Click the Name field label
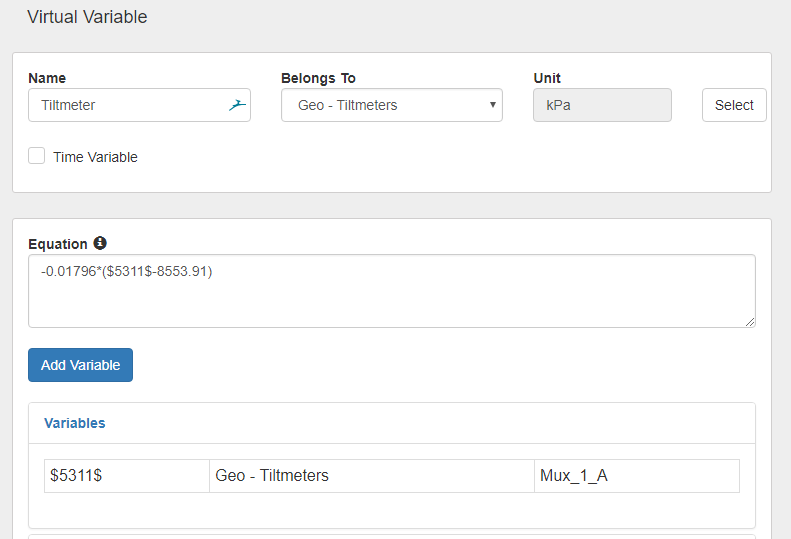This screenshot has width=791, height=539. [x=47, y=78]
